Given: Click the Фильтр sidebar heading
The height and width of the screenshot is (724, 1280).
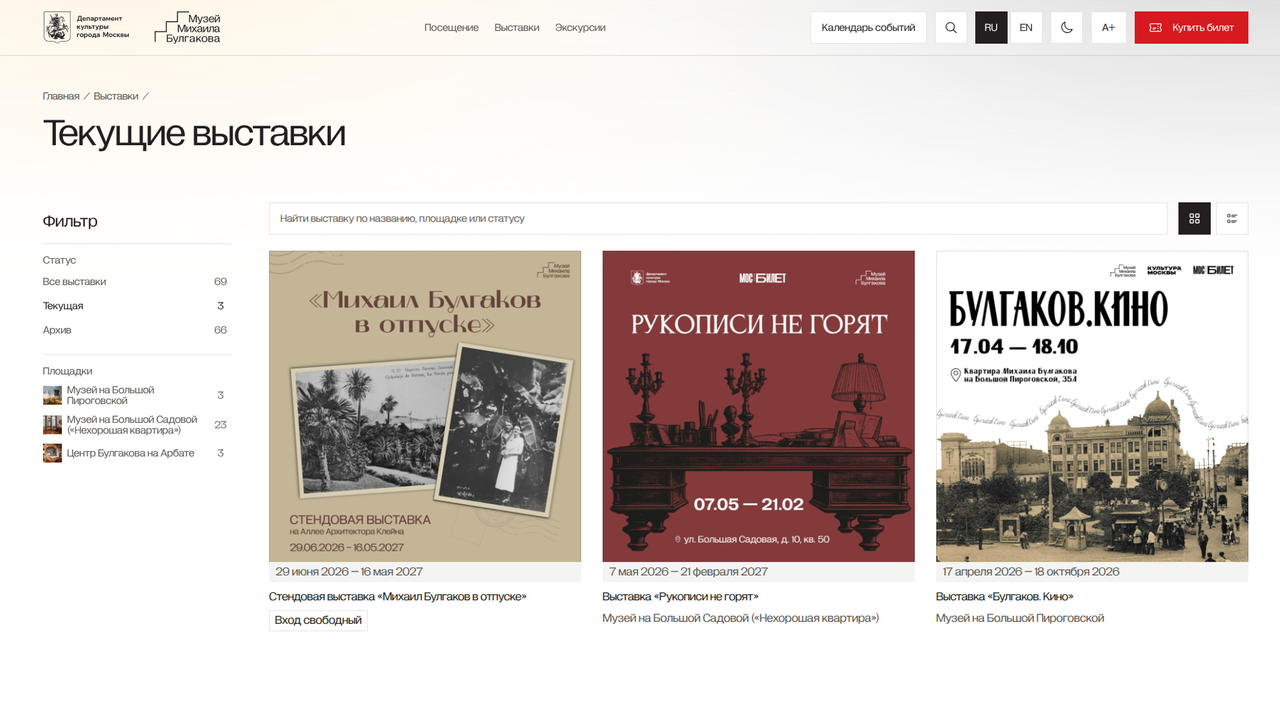Looking at the screenshot, I should 70,221.
